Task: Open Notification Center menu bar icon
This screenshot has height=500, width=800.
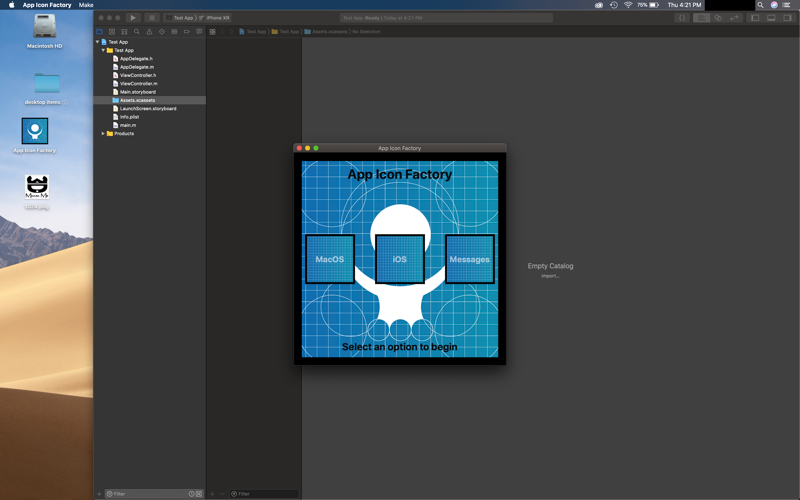Action: (x=787, y=5)
